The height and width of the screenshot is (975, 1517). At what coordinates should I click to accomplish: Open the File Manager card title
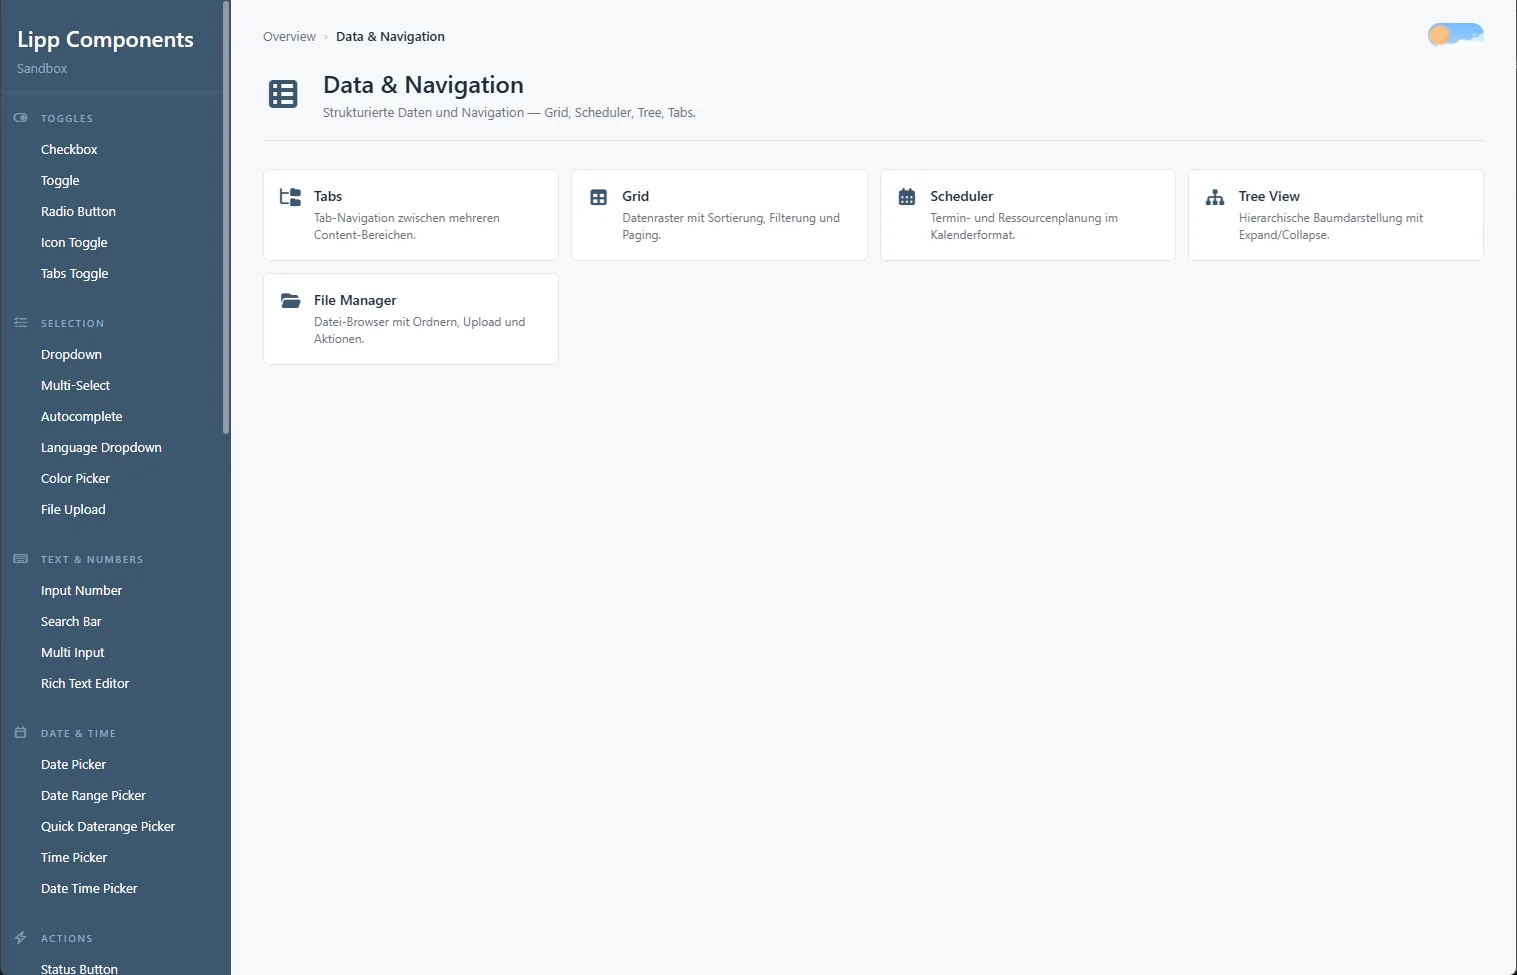[355, 300]
